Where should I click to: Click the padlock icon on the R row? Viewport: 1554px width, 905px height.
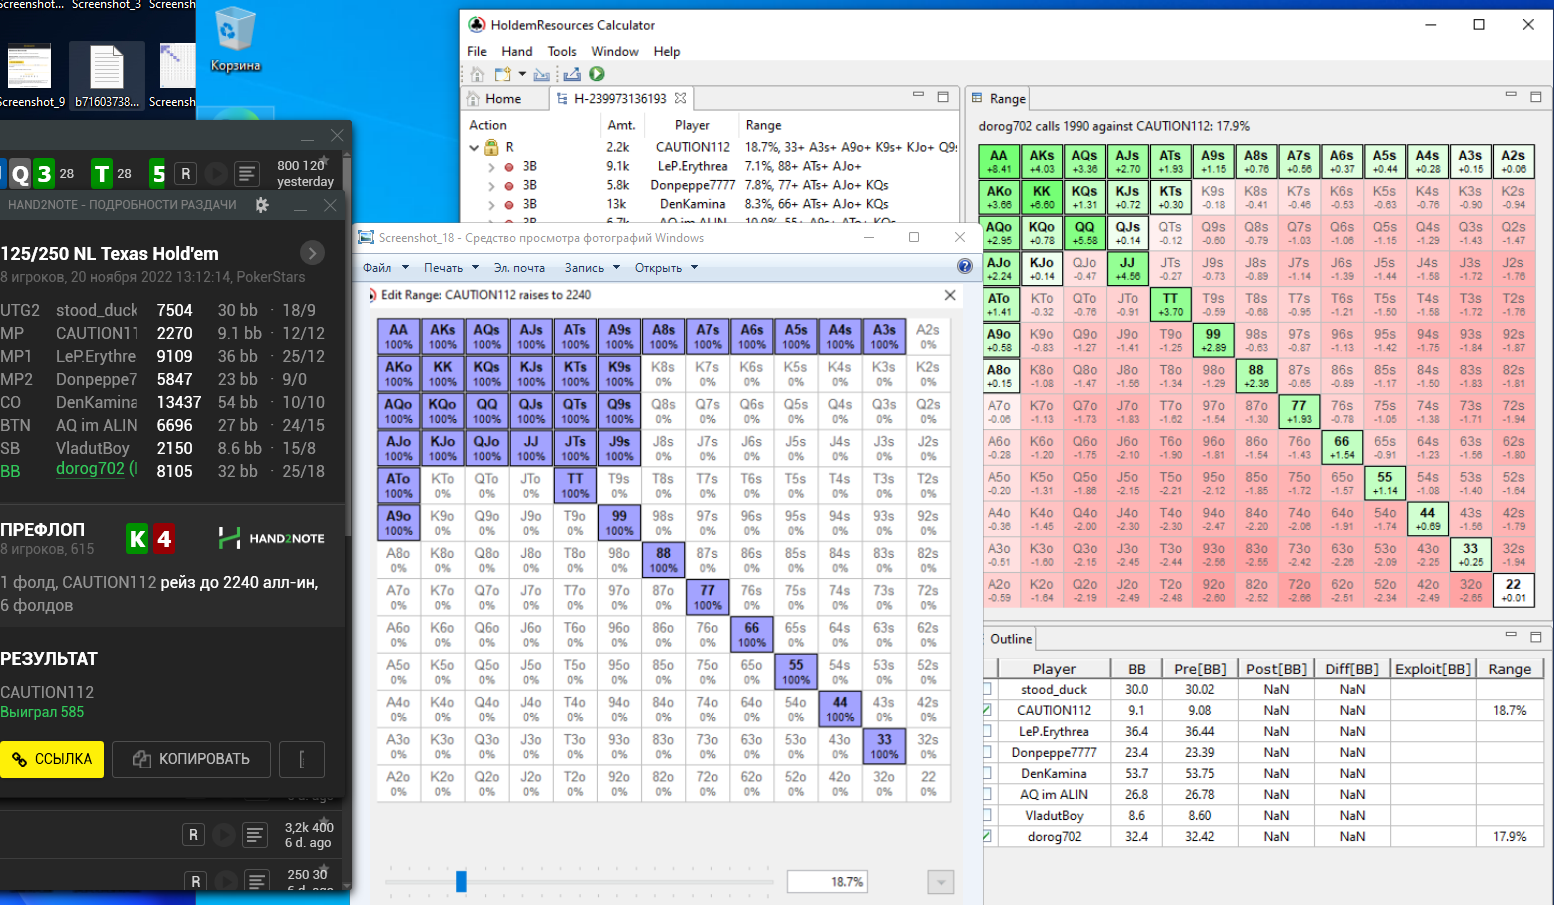(491, 147)
